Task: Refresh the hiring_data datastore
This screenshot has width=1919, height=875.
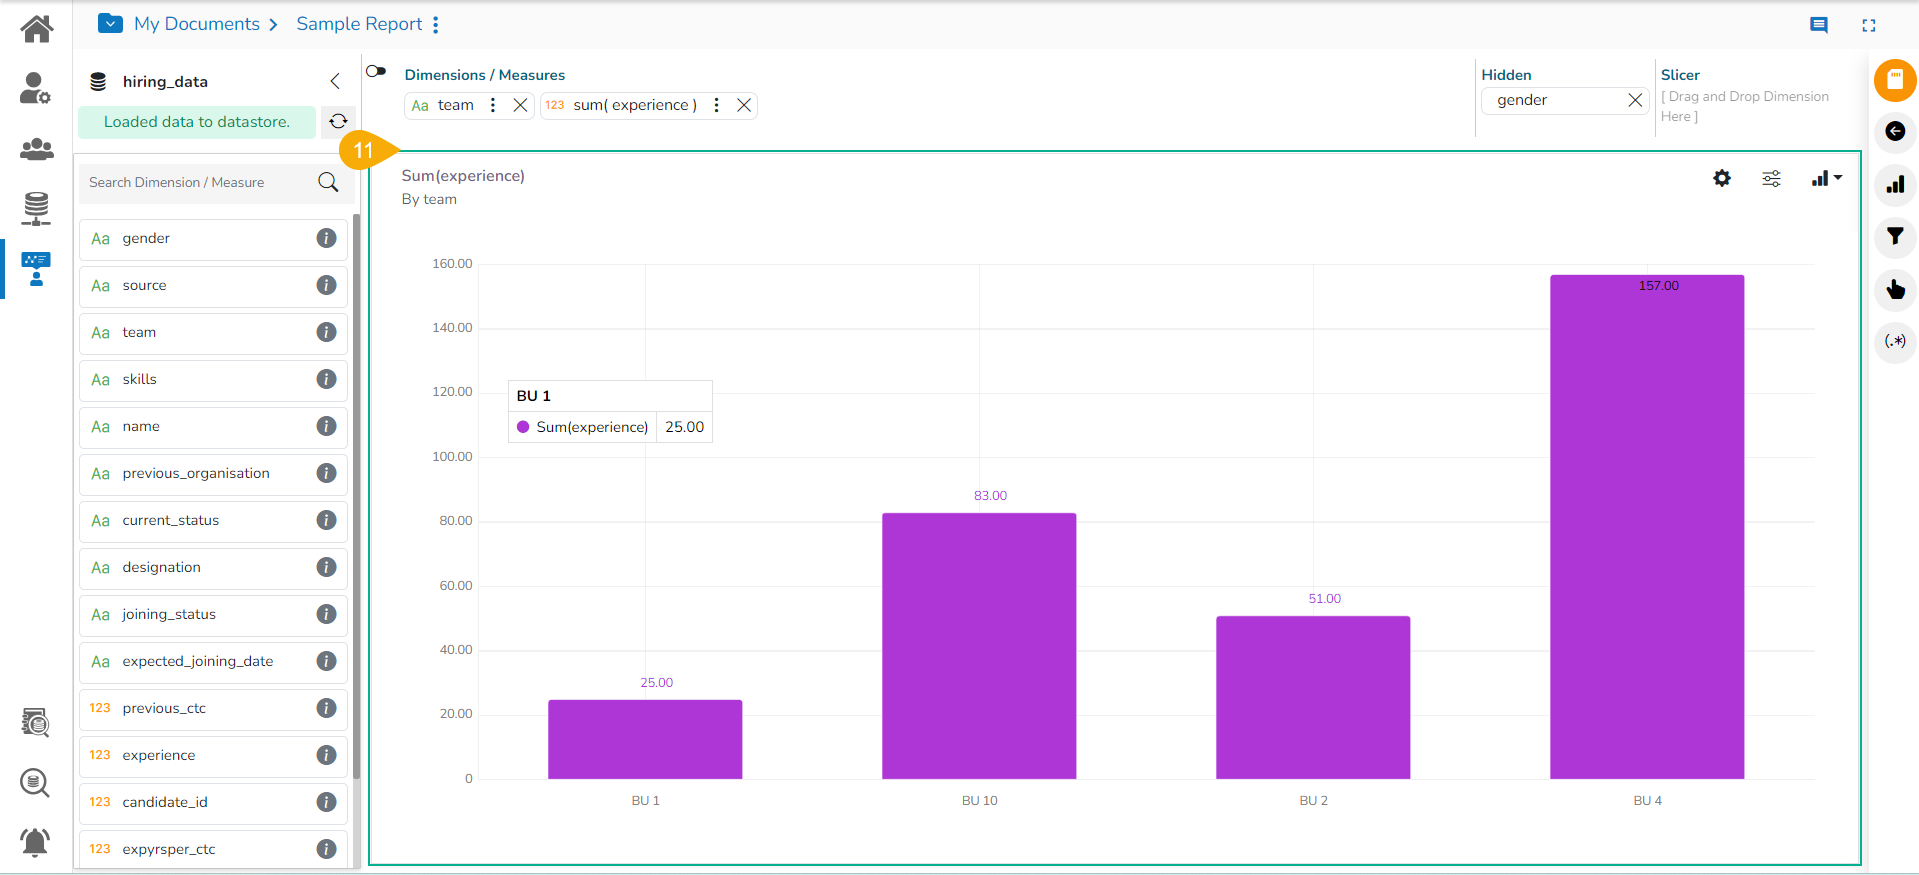Action: coord(338,121)
